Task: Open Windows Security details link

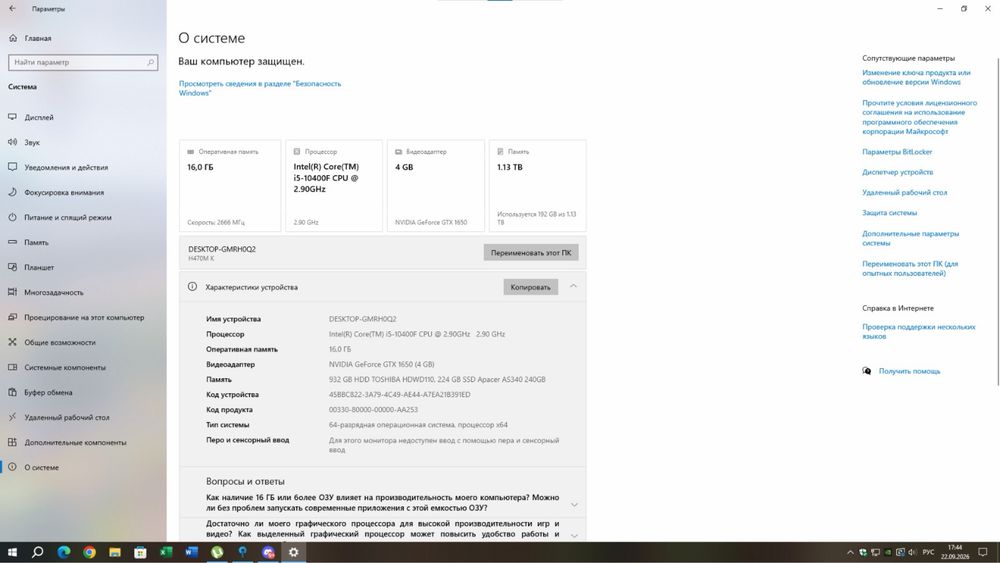Action: (x=260, y=88)
